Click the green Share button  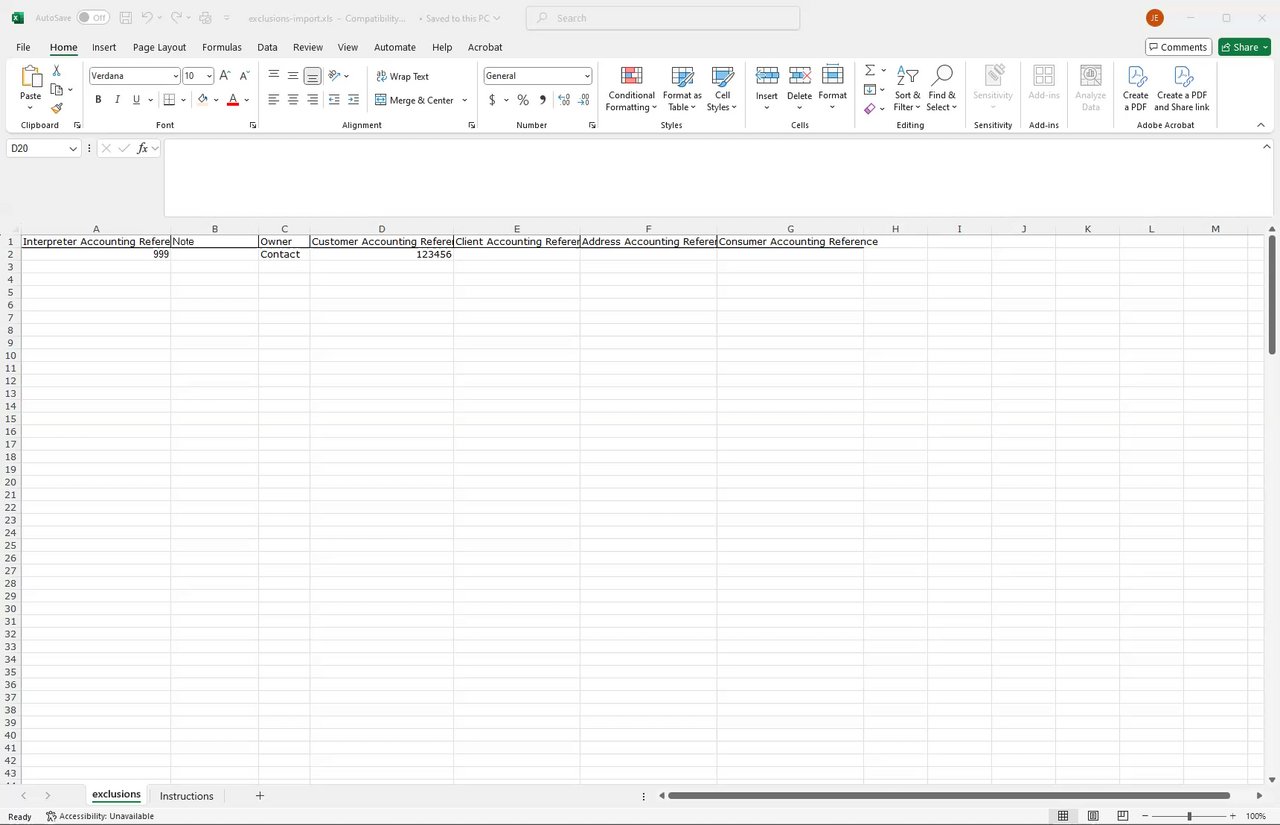coord(1244,47)
